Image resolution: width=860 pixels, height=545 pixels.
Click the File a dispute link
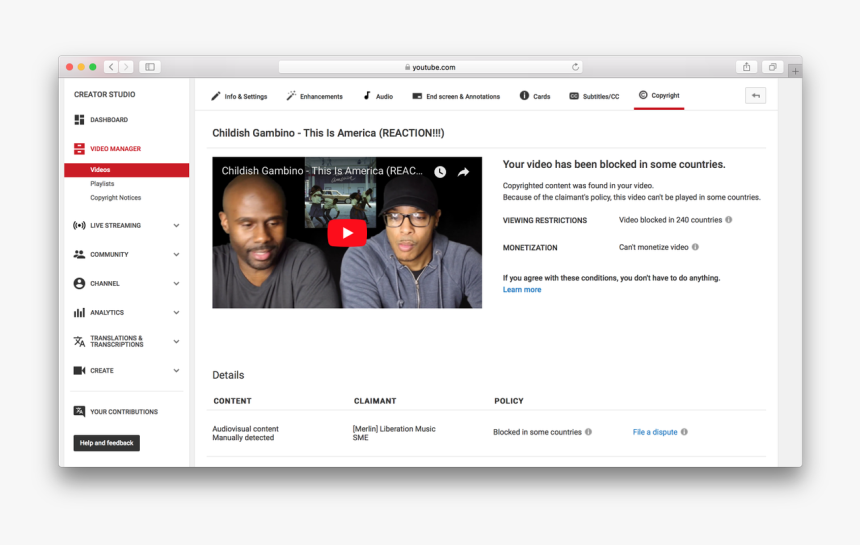click(655, 432)
